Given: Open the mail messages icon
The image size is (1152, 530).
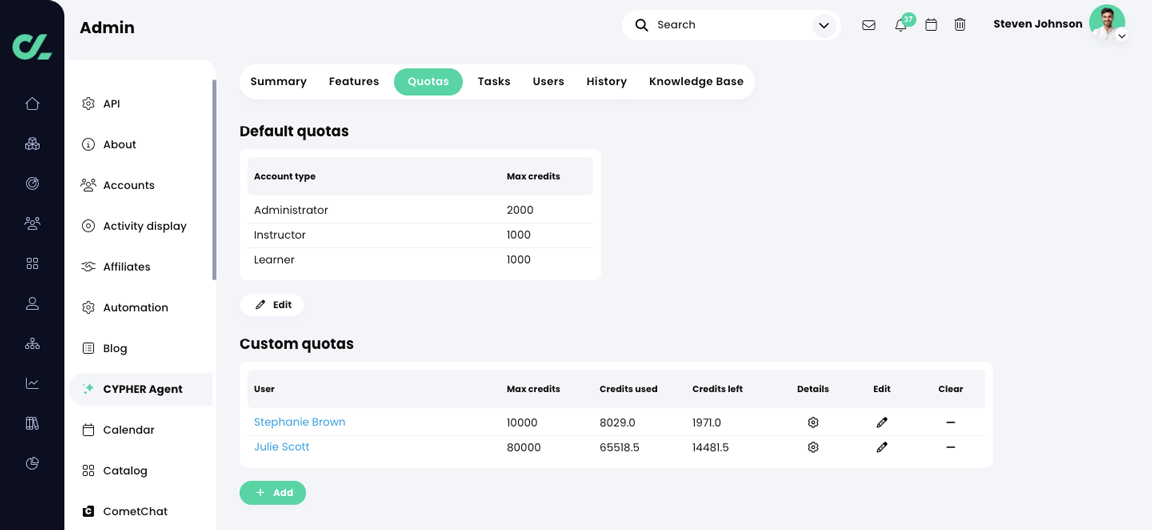Looking at the screenshot, I should pyautogui.click(x=868, y=25).
